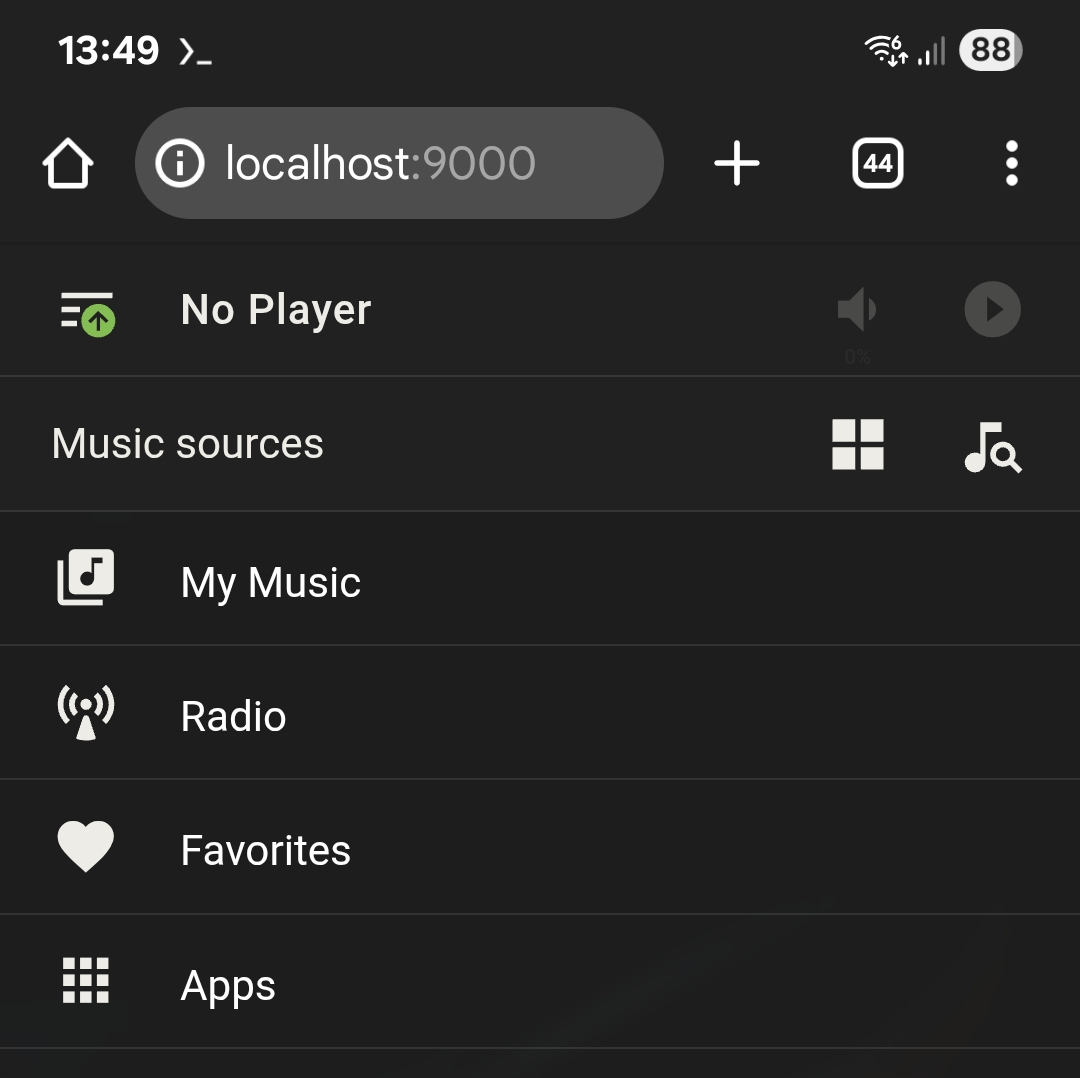This screenshot has width=1080, height=1078.
Task: Open a new browser tab
Action: (737, 163)
